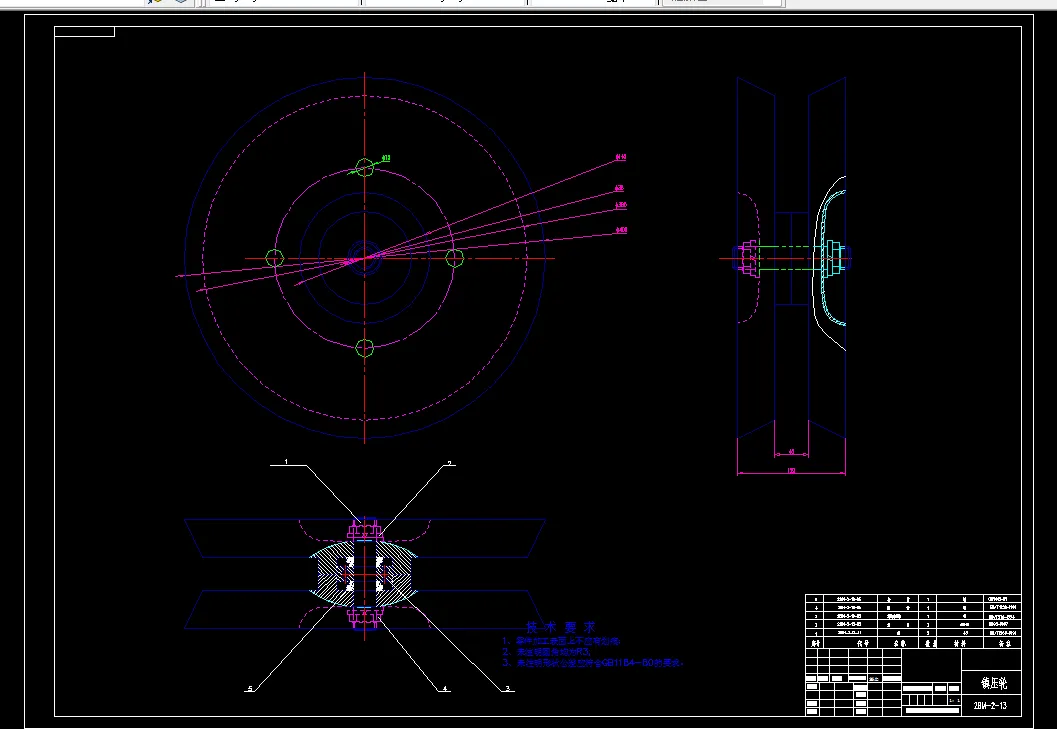
Task: Click part callout number 5
Action: click(x=251, y=689)
